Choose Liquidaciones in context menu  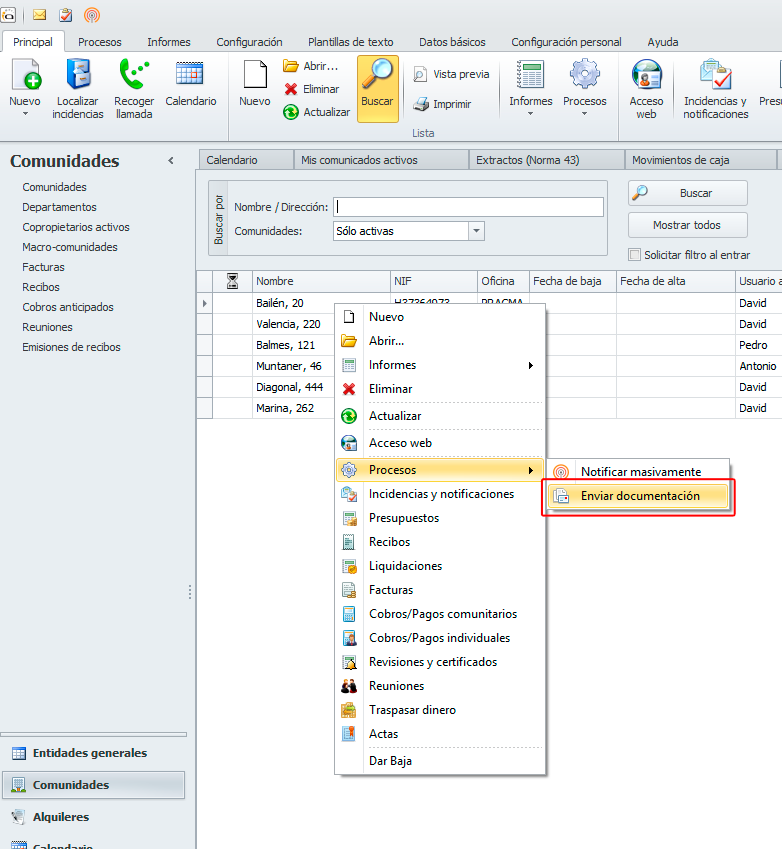[x=440, y=566]
